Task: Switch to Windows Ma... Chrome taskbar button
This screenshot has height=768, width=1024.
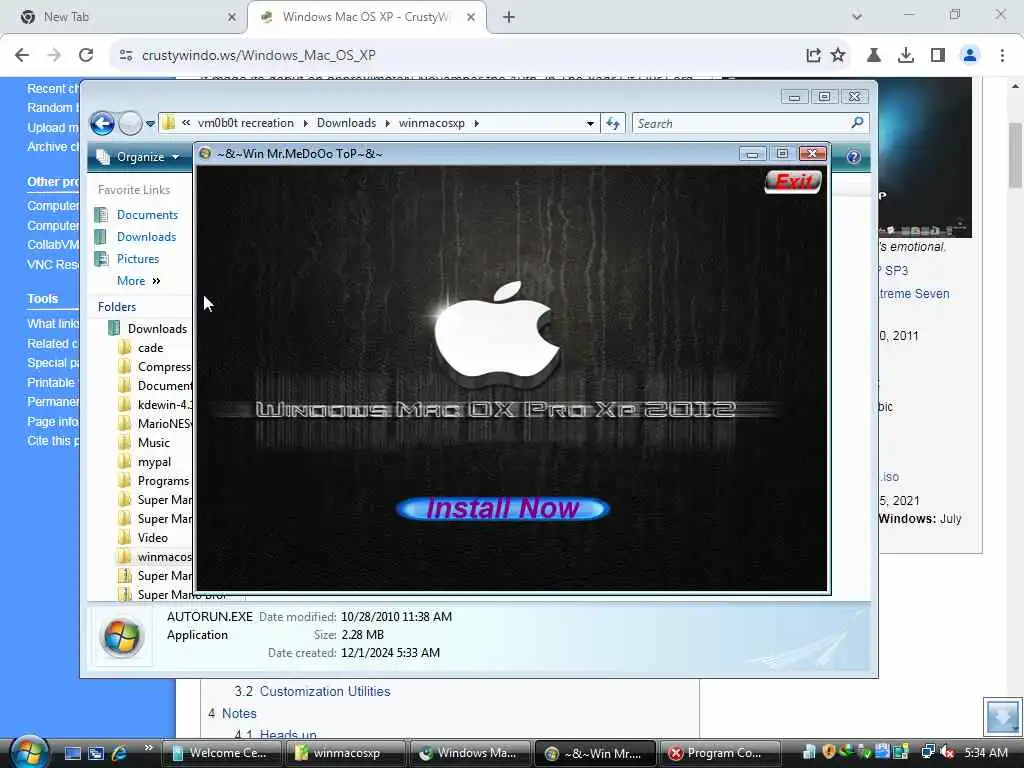Action: [470, 754]
